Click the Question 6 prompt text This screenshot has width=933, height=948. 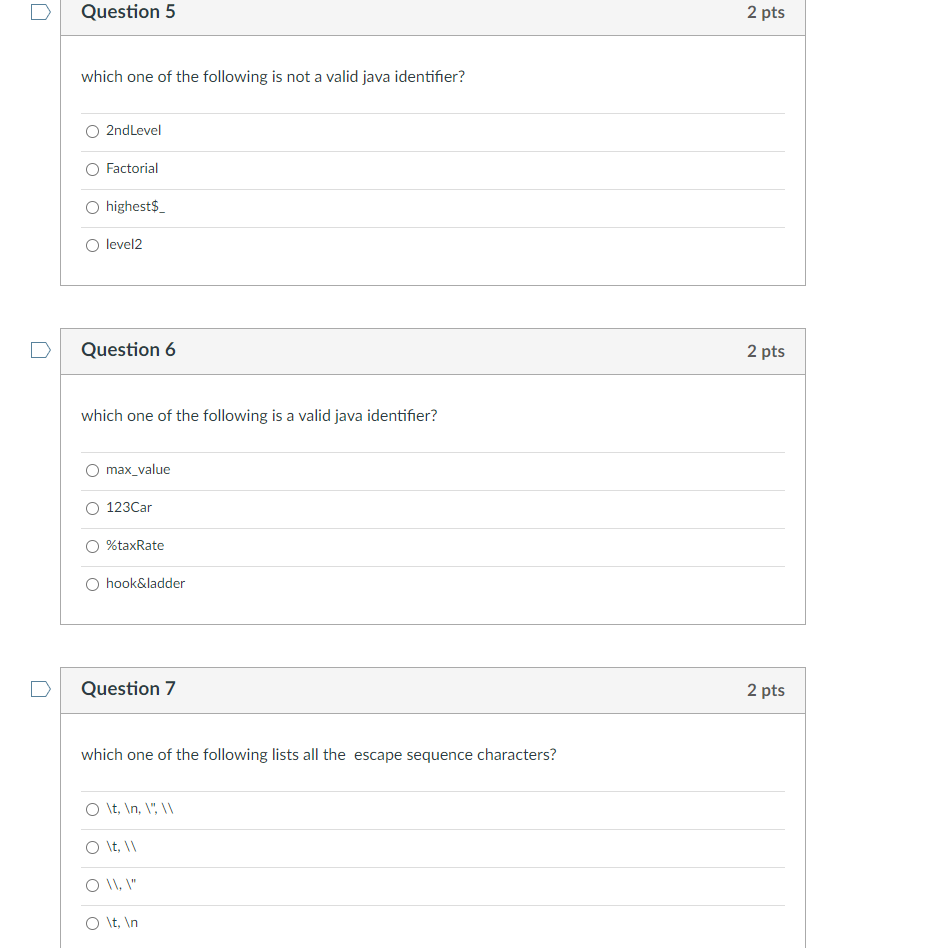pos(259,416)
